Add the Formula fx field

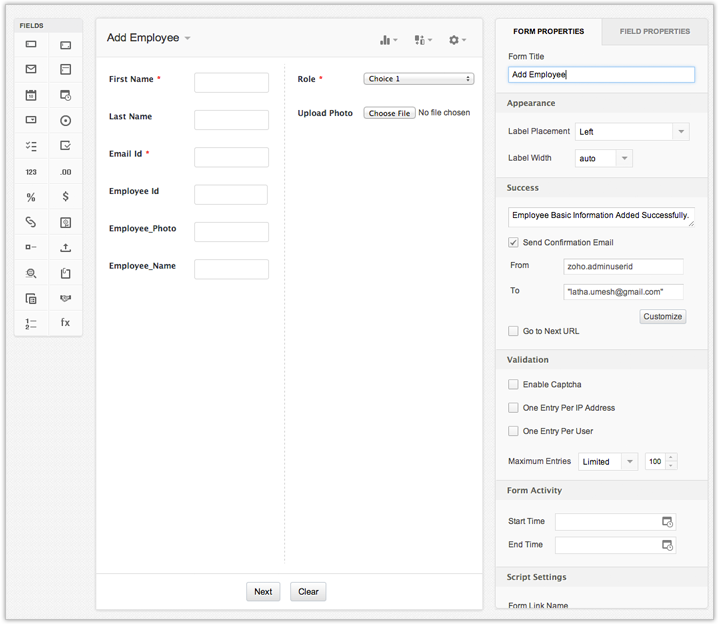[x=65, y=323]
